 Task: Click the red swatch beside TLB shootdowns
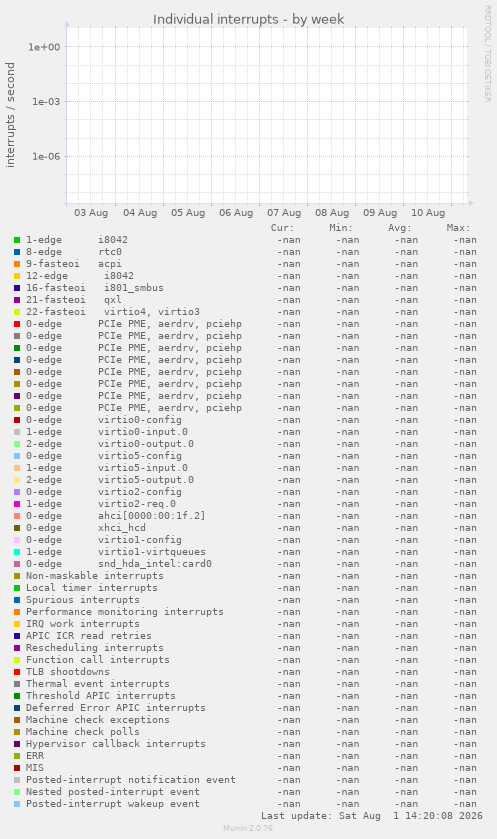point(17,672)
